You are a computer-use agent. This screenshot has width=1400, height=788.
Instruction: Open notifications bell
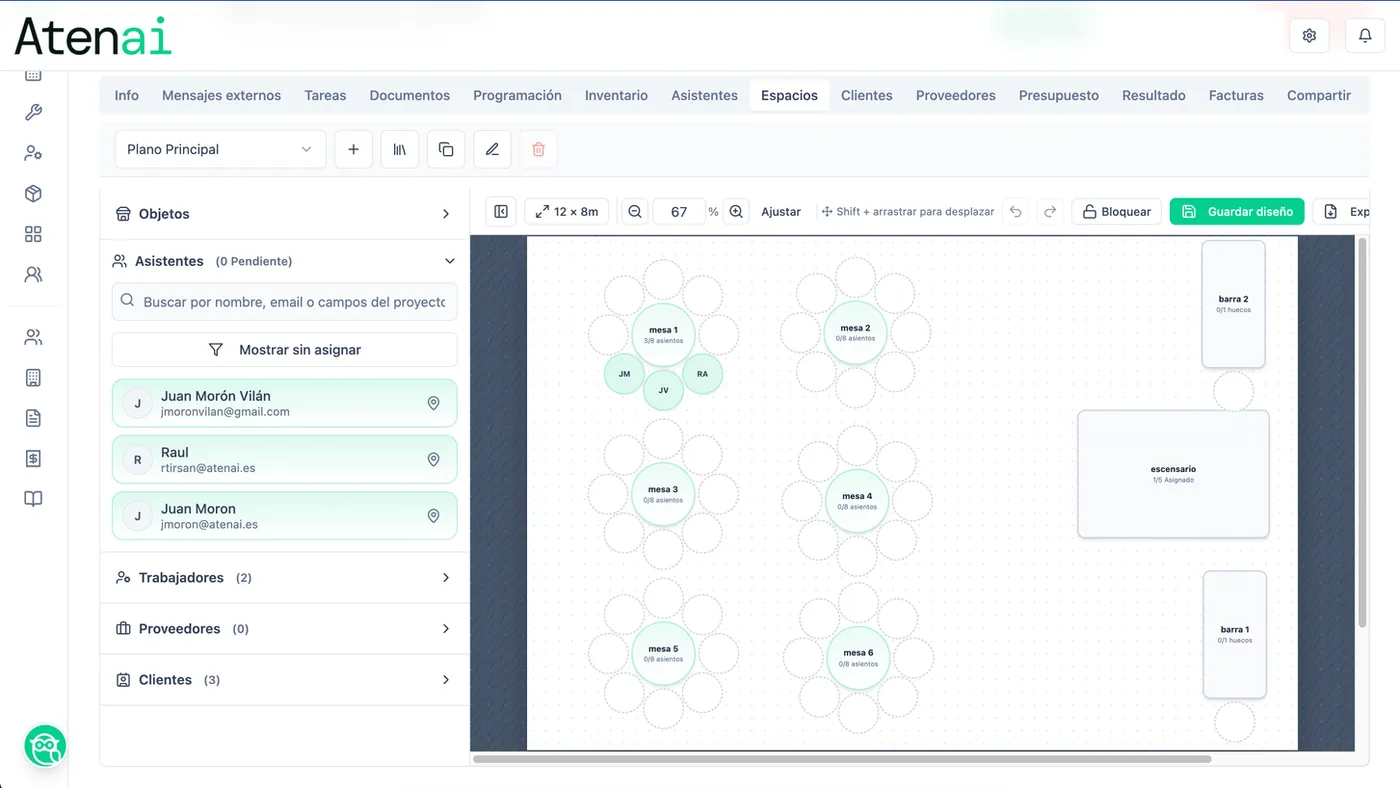pyautogui.click(x=1365, y=36)
